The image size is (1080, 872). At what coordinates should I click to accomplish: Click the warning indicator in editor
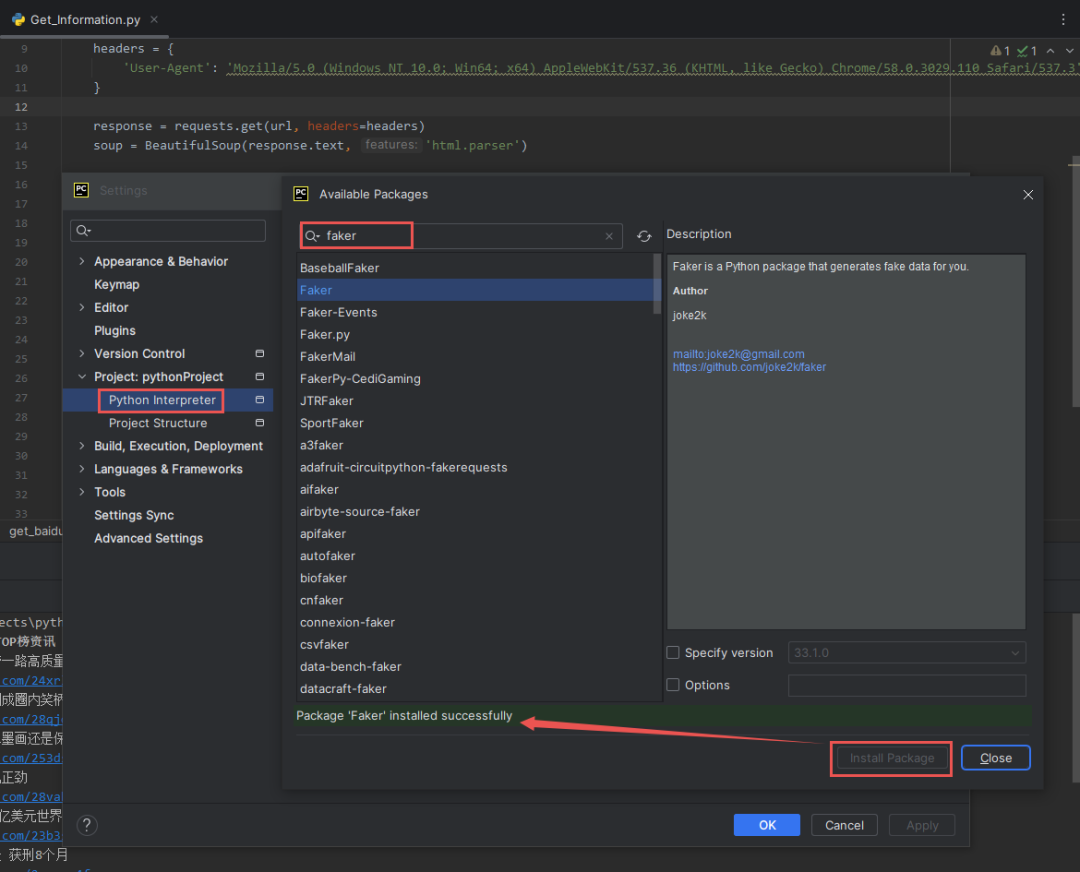pyautogui.click(x=1000, y=51)
